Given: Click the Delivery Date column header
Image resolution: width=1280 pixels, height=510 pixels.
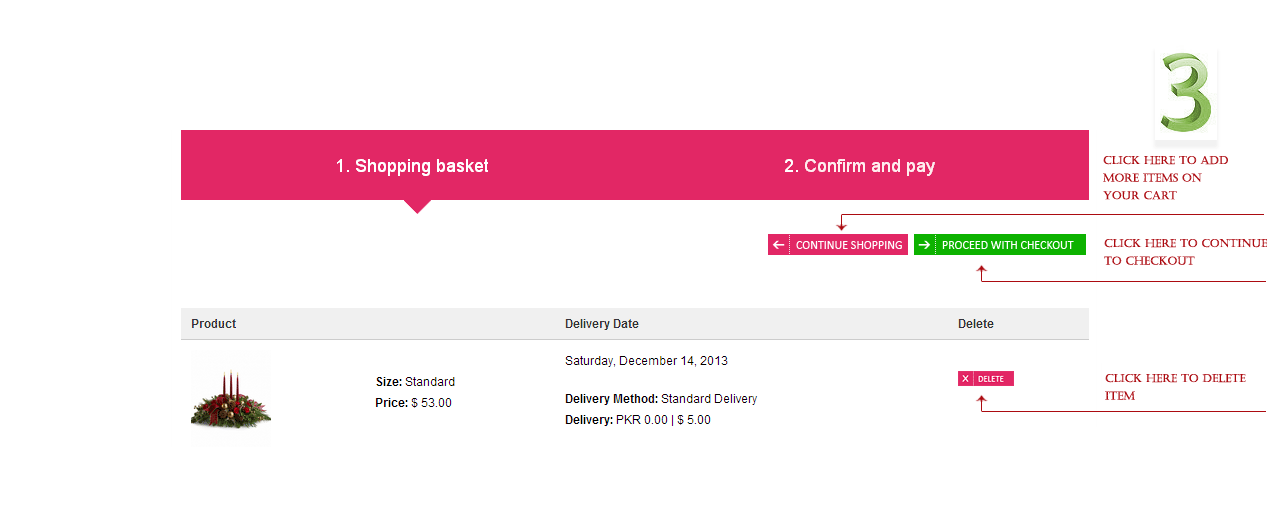Looking at the screenshot, I should (601, 324).
